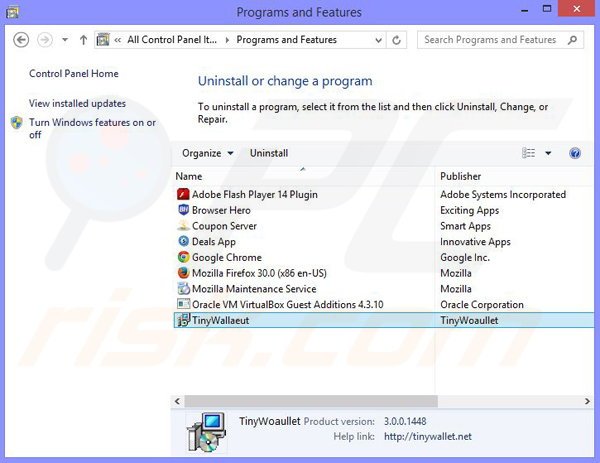Click the http://tinywallet.net help link
The height and width of the screenshot is (463, 600).
coord(427,437)
